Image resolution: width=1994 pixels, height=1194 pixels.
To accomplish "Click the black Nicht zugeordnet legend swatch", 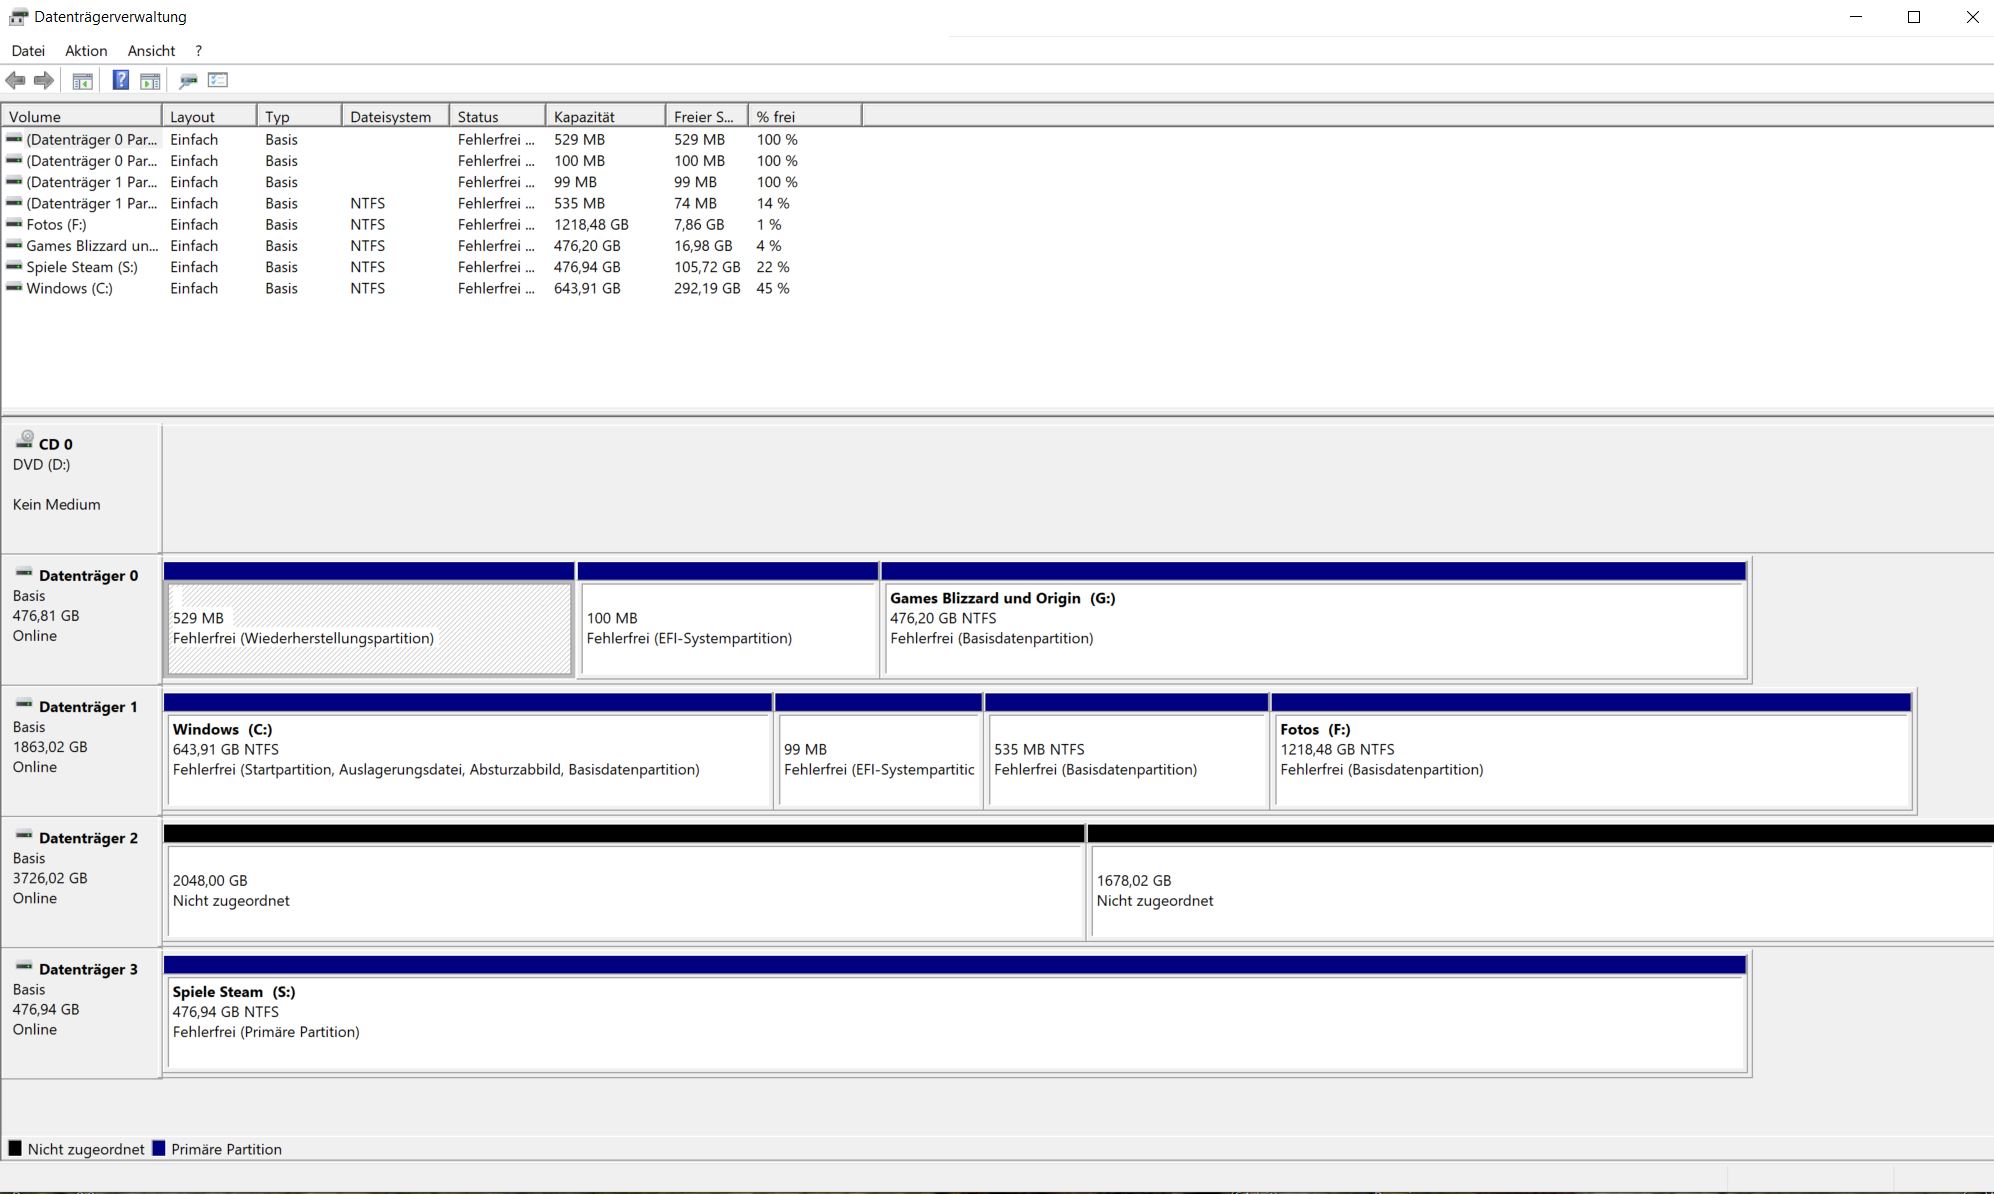I will [15, 1148].
